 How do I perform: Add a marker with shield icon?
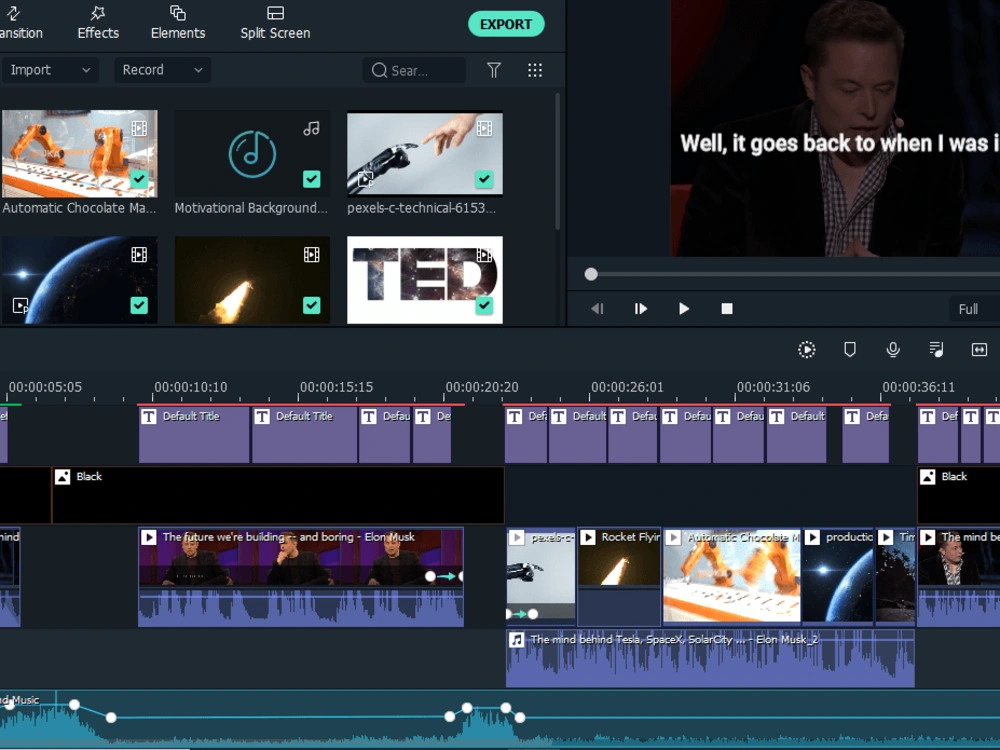click(849, 349)
